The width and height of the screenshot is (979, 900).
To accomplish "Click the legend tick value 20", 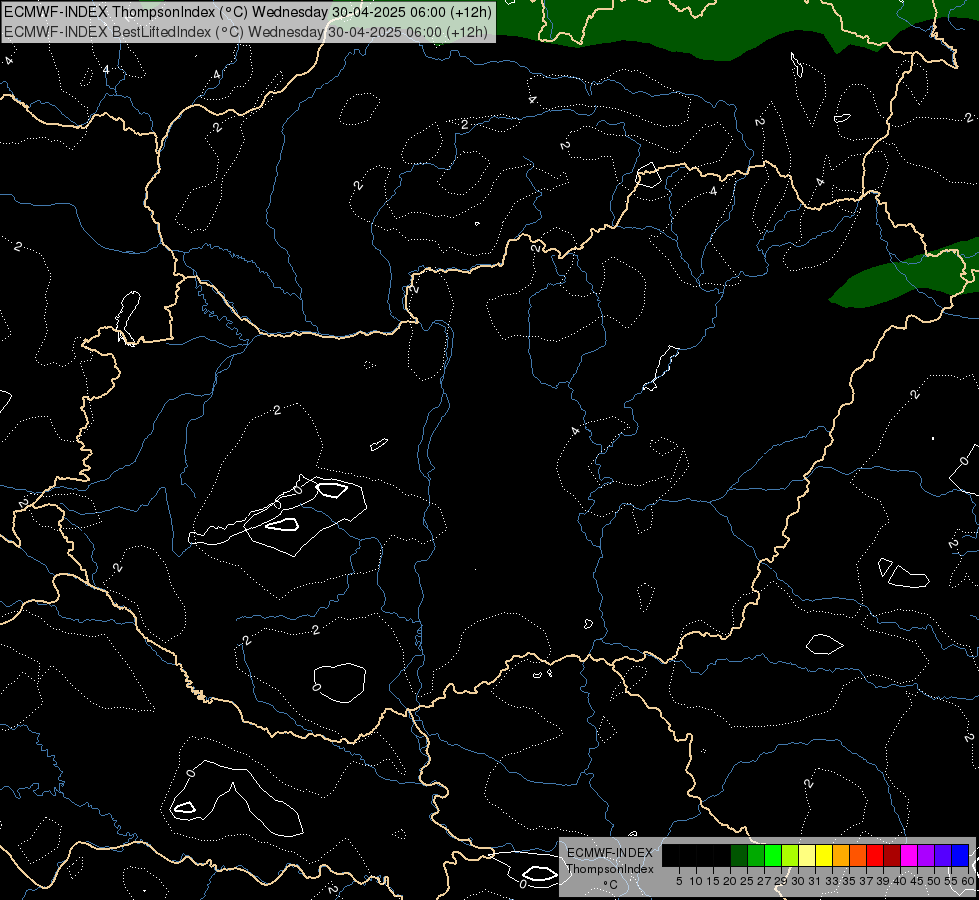I will click(x=730, y=881).
